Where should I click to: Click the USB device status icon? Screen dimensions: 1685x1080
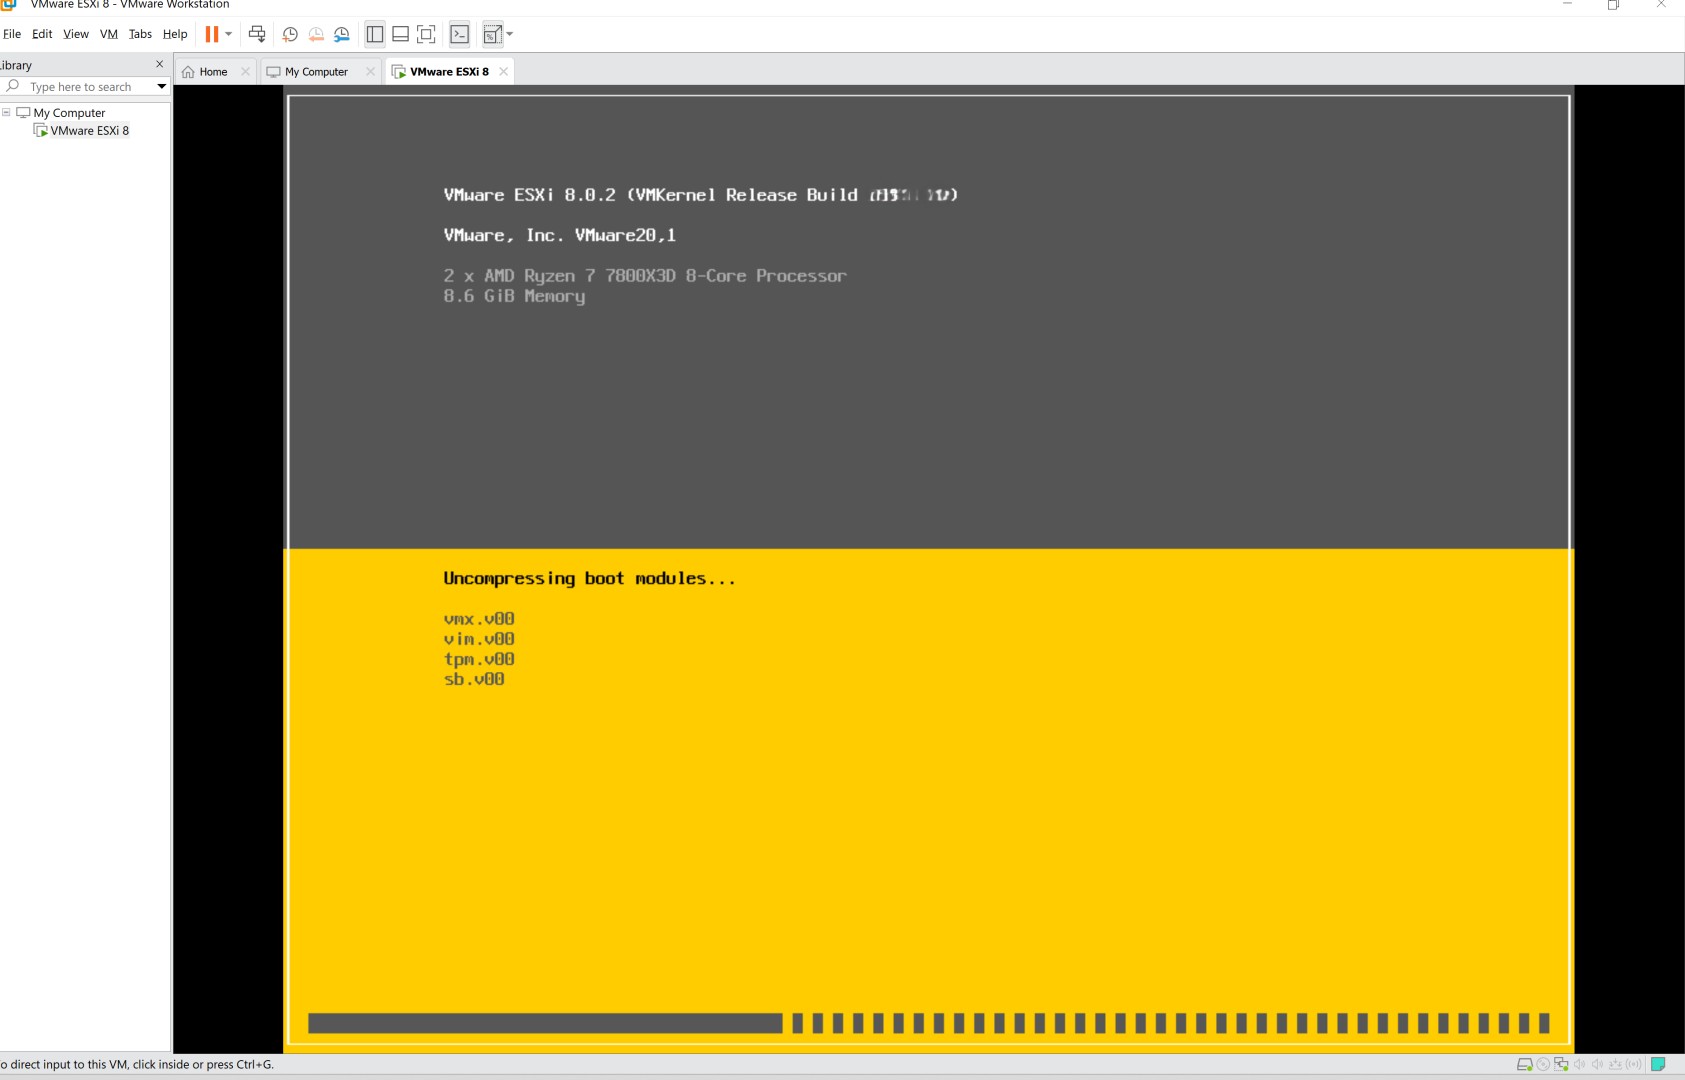[x=1615, y=1064]
